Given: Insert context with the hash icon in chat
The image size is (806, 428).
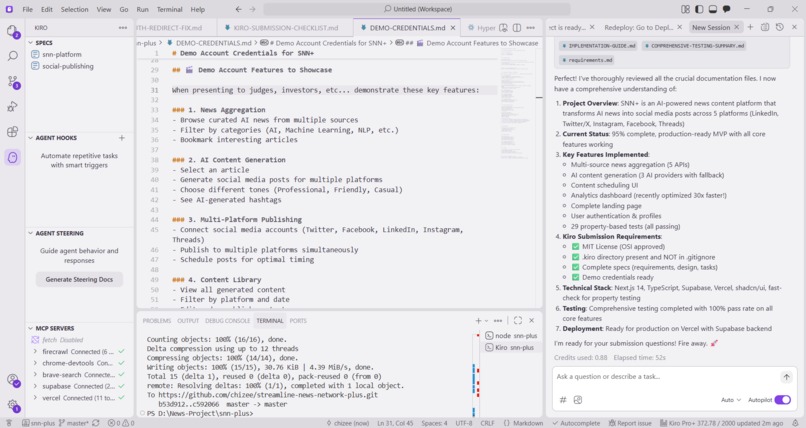Looking at the screenshot, I should (563, 400).
